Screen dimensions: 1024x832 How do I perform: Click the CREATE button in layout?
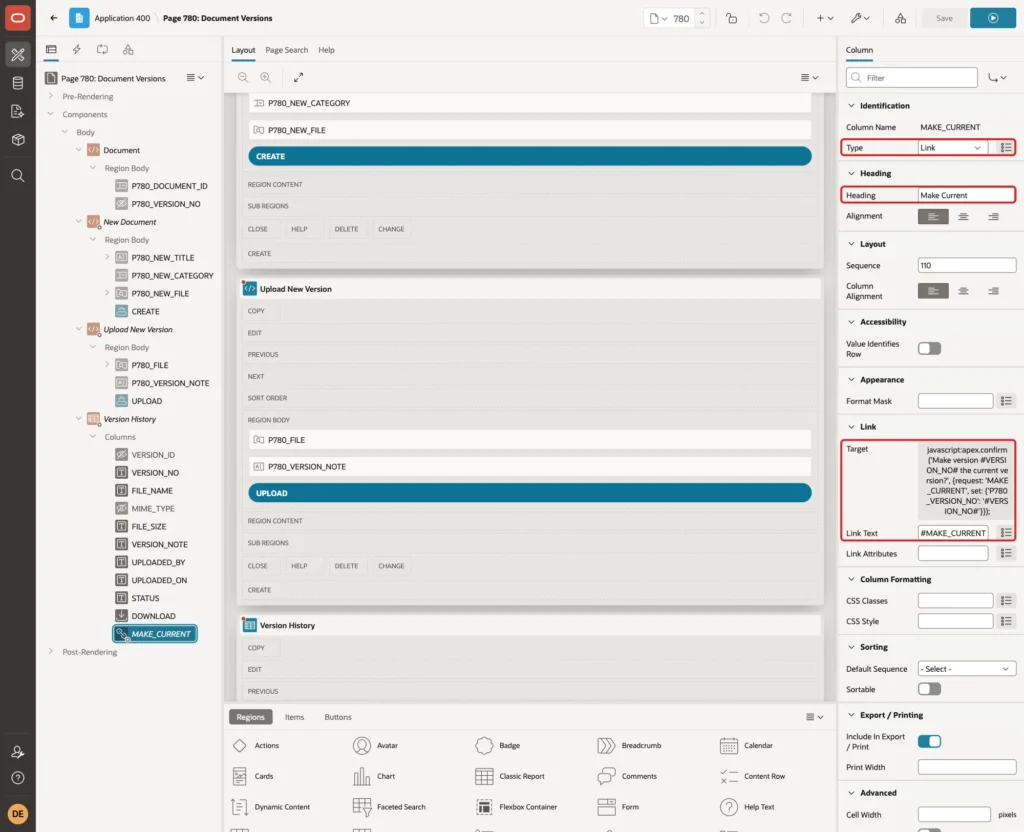point(530,156)
